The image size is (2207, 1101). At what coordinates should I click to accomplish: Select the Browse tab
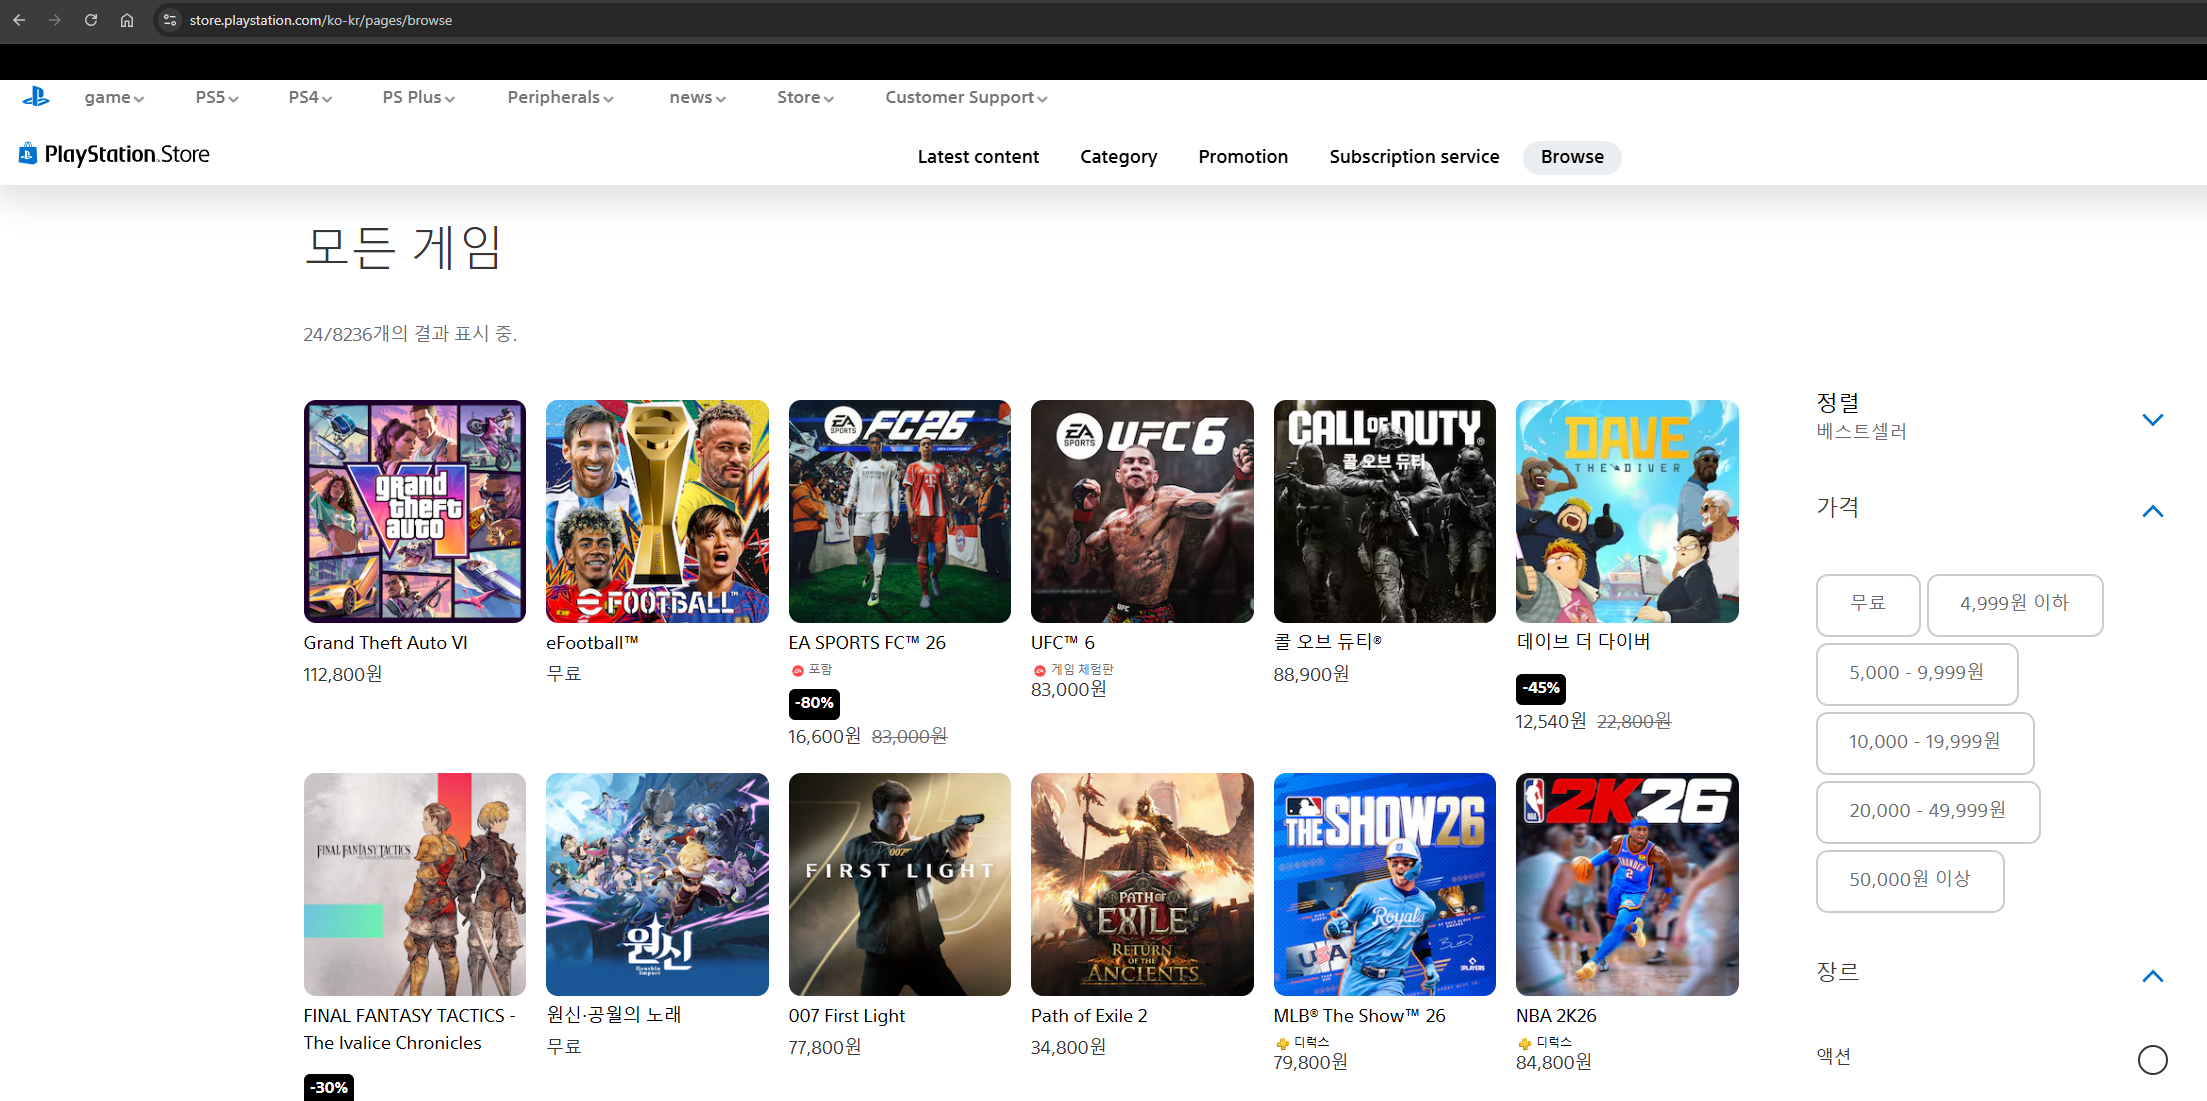pos(1572,157)
